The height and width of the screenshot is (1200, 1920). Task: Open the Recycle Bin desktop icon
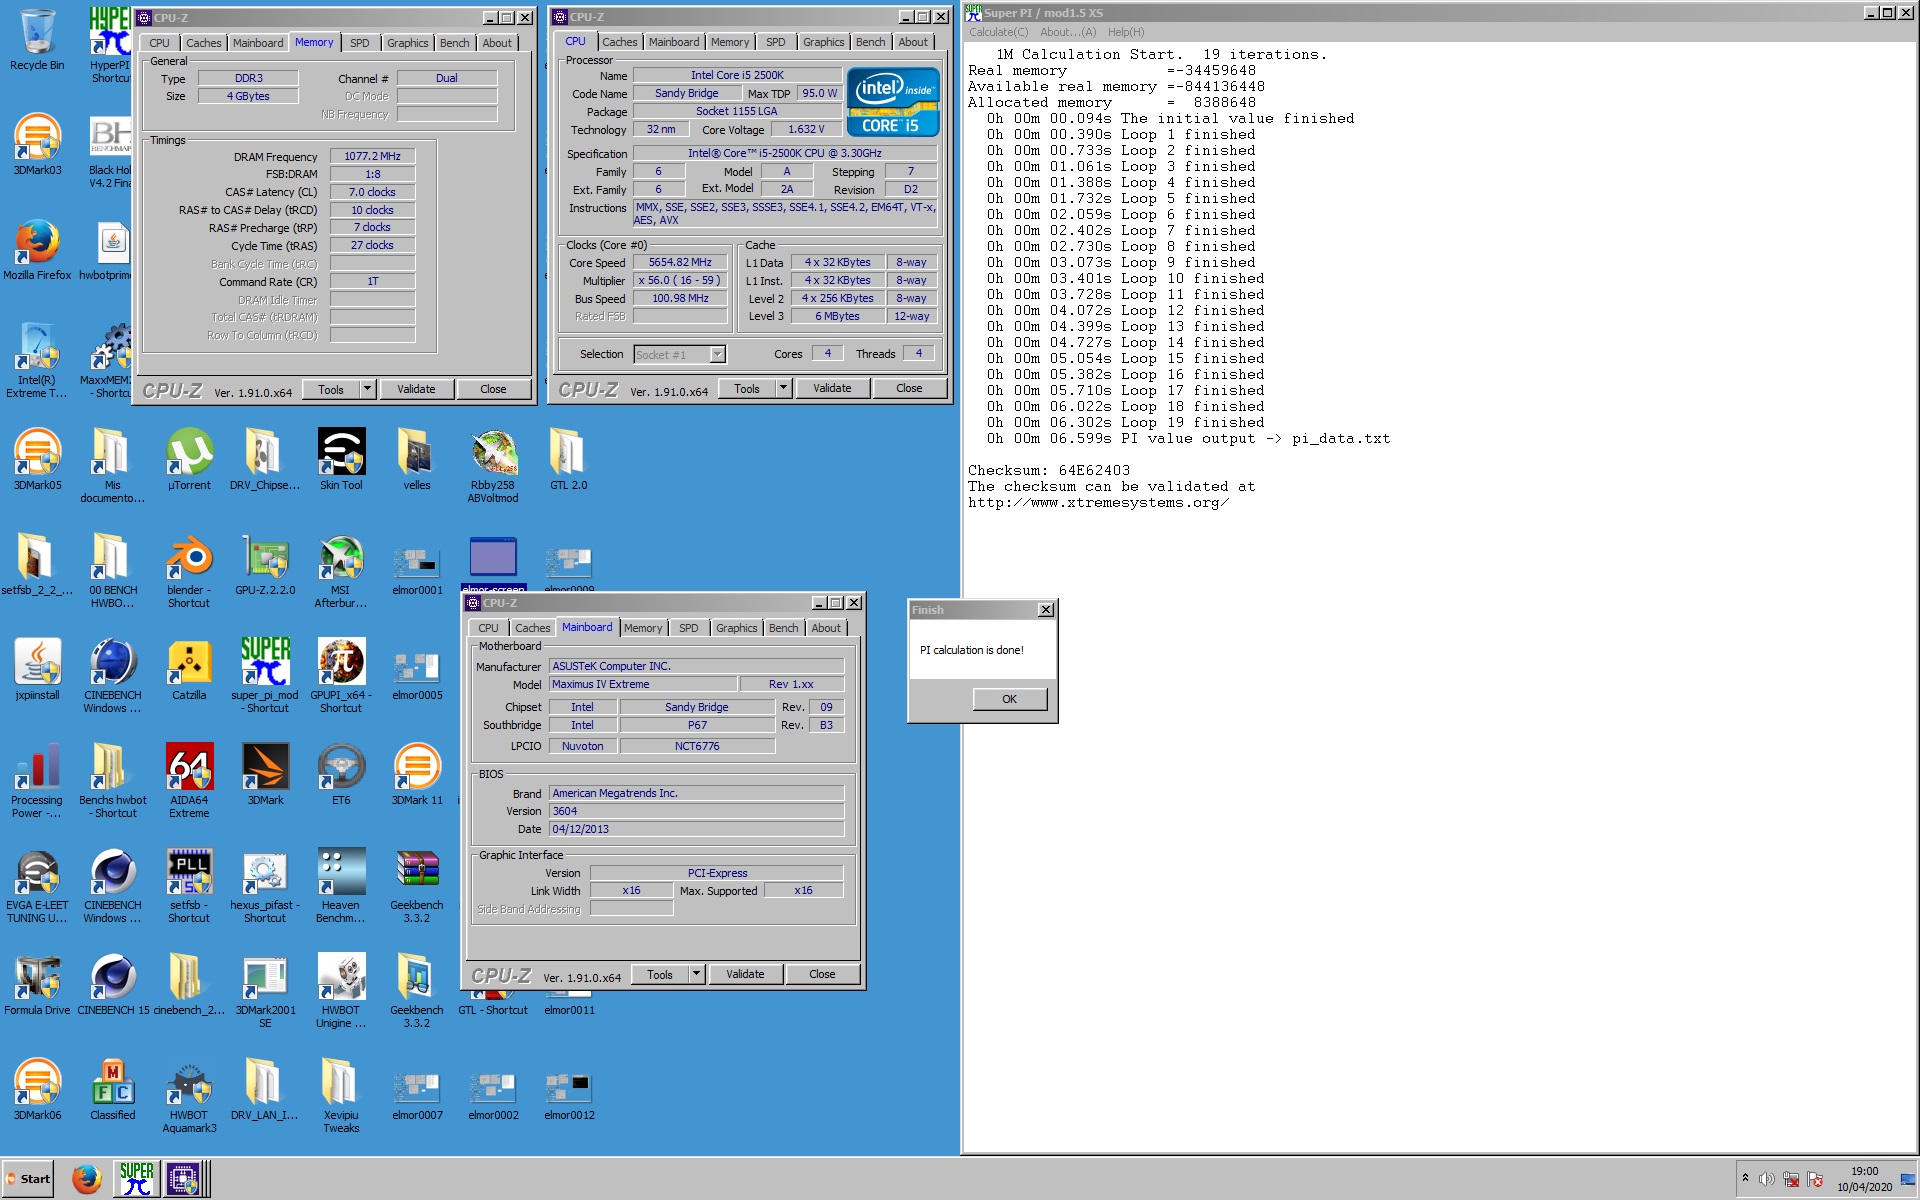click(37, 40)
